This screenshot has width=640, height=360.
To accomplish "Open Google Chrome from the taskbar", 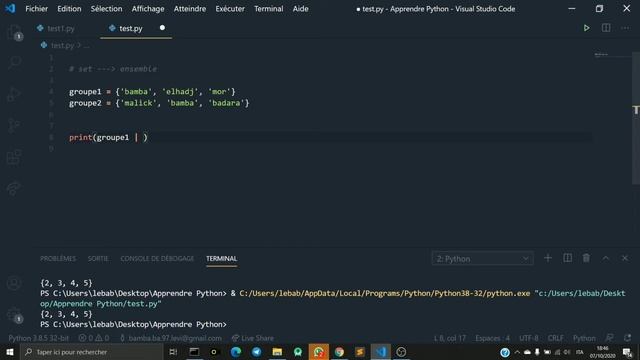I will [339, 352].
